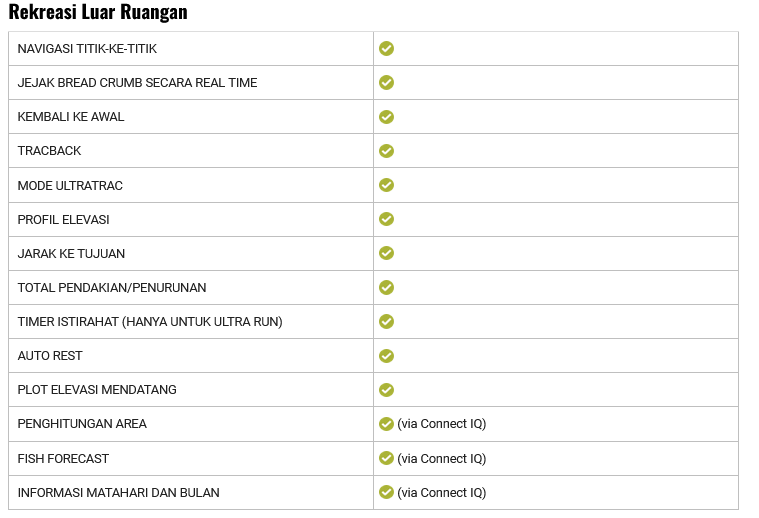Click the checkmark icon for Navigasi Titik-ke-Titik
This screenshot has height=518, width=759.
(x=386, y=48)
